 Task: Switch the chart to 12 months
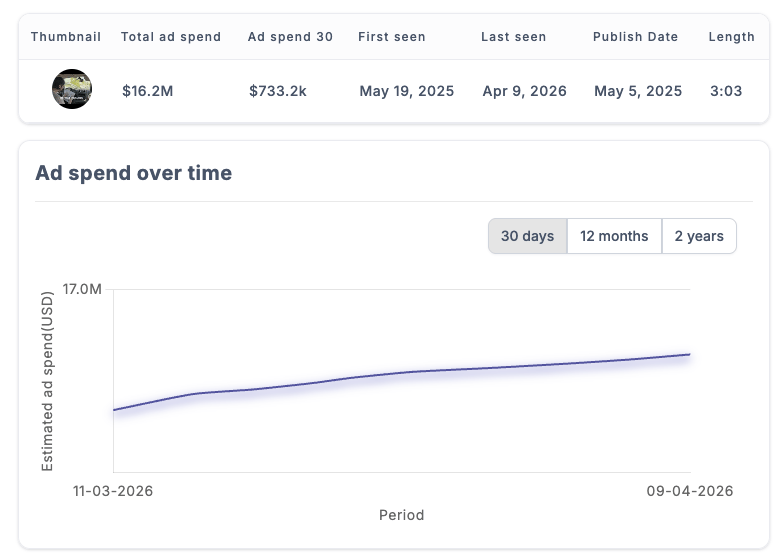(x=614, y=236)
